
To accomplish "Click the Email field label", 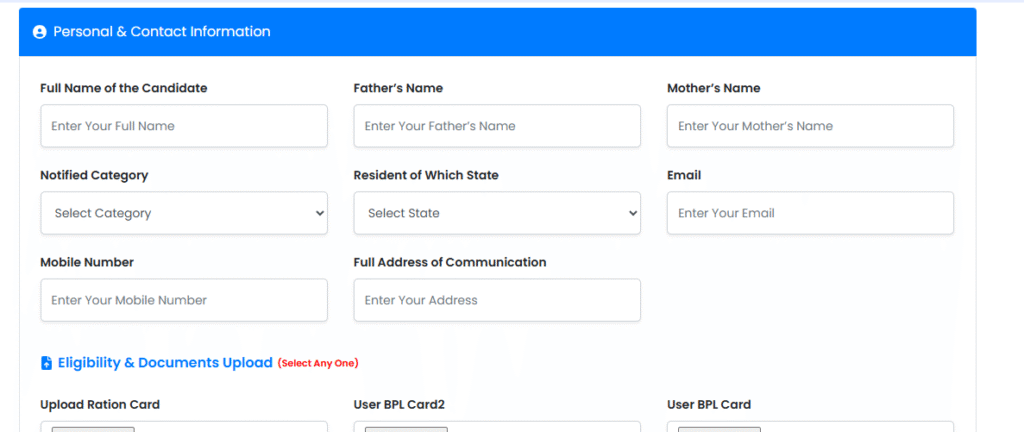I will click(684, 175).
